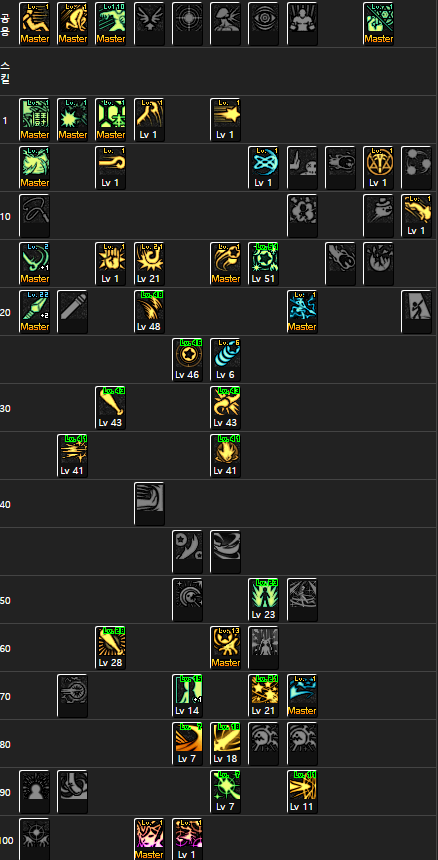Click the Lv 28 club skill icon
Viewport: 438px width, 860px height.
[x=110, y=648]
